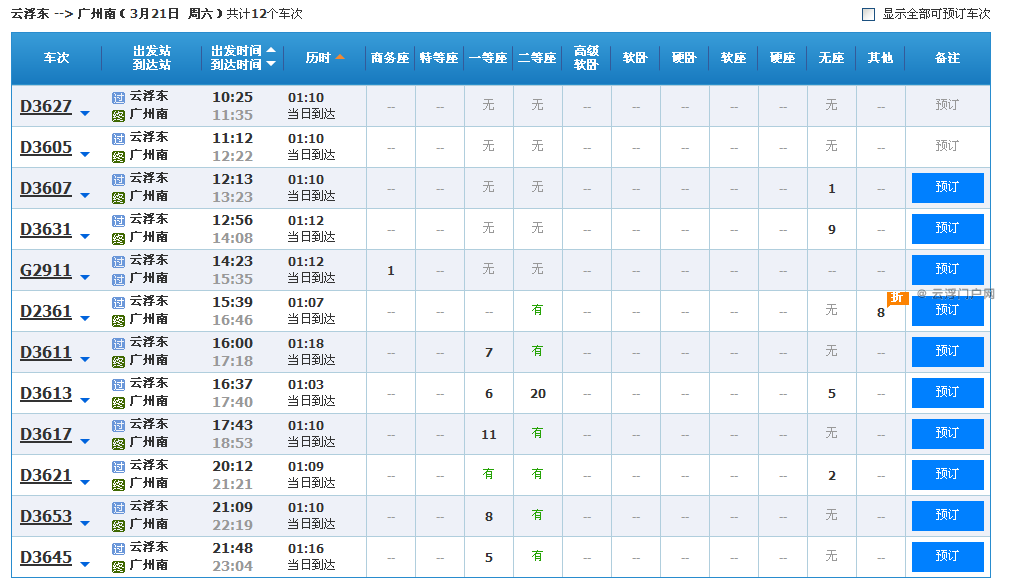Expand stops for D3645 arrow

click(x=85, y=564)
